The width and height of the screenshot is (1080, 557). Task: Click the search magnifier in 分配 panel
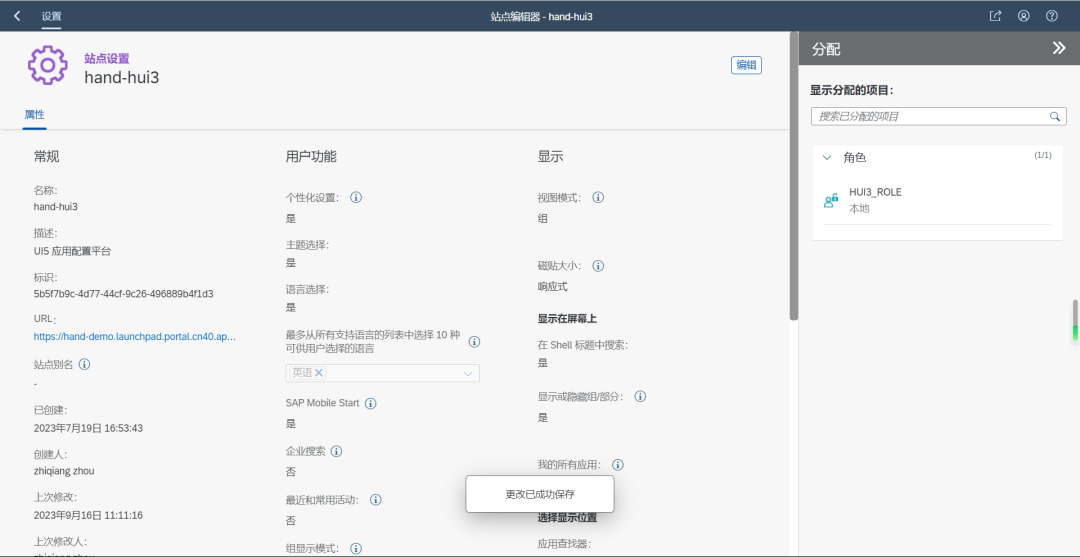coord(1055,116)
